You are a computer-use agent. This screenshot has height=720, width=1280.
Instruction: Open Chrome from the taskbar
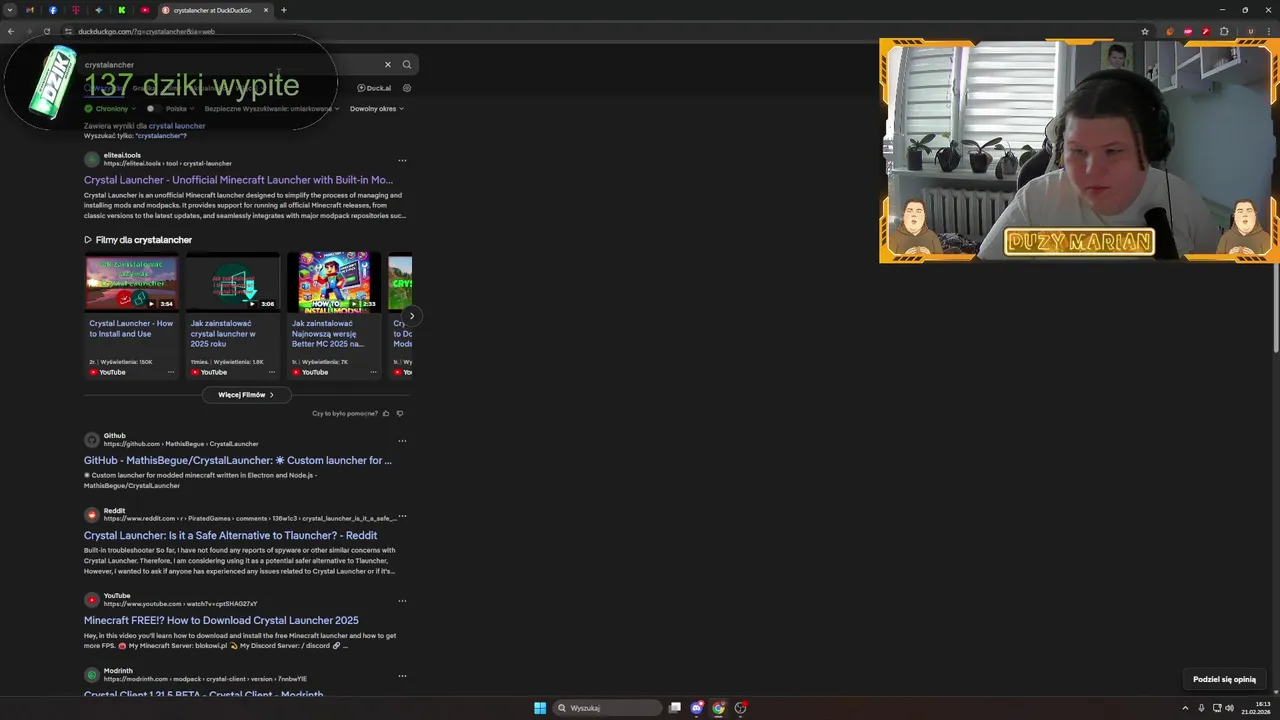pos(718,708)
